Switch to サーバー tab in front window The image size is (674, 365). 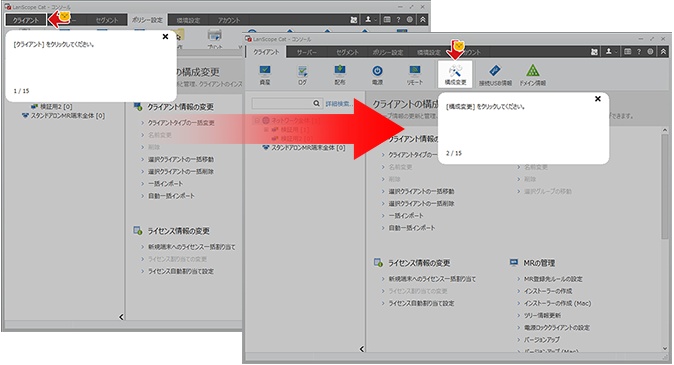point(307,52)
